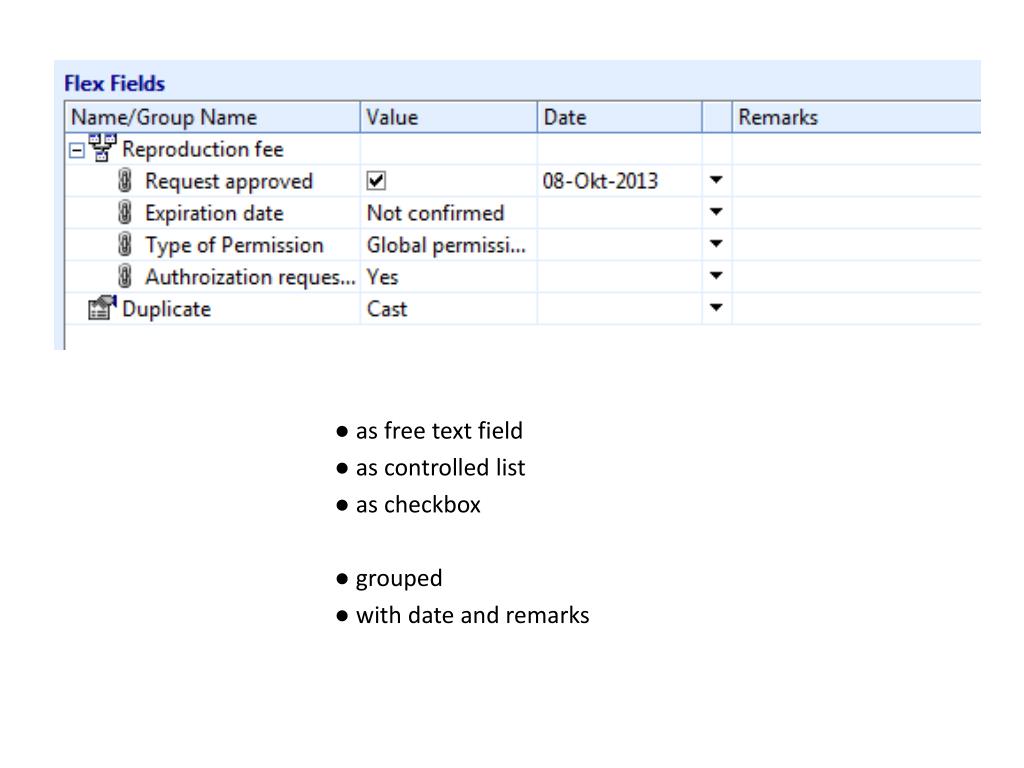Click paperclip icon beside Type of Permission
The height and width of the screenshot is (768, 1024).
(x=125, y=245)
